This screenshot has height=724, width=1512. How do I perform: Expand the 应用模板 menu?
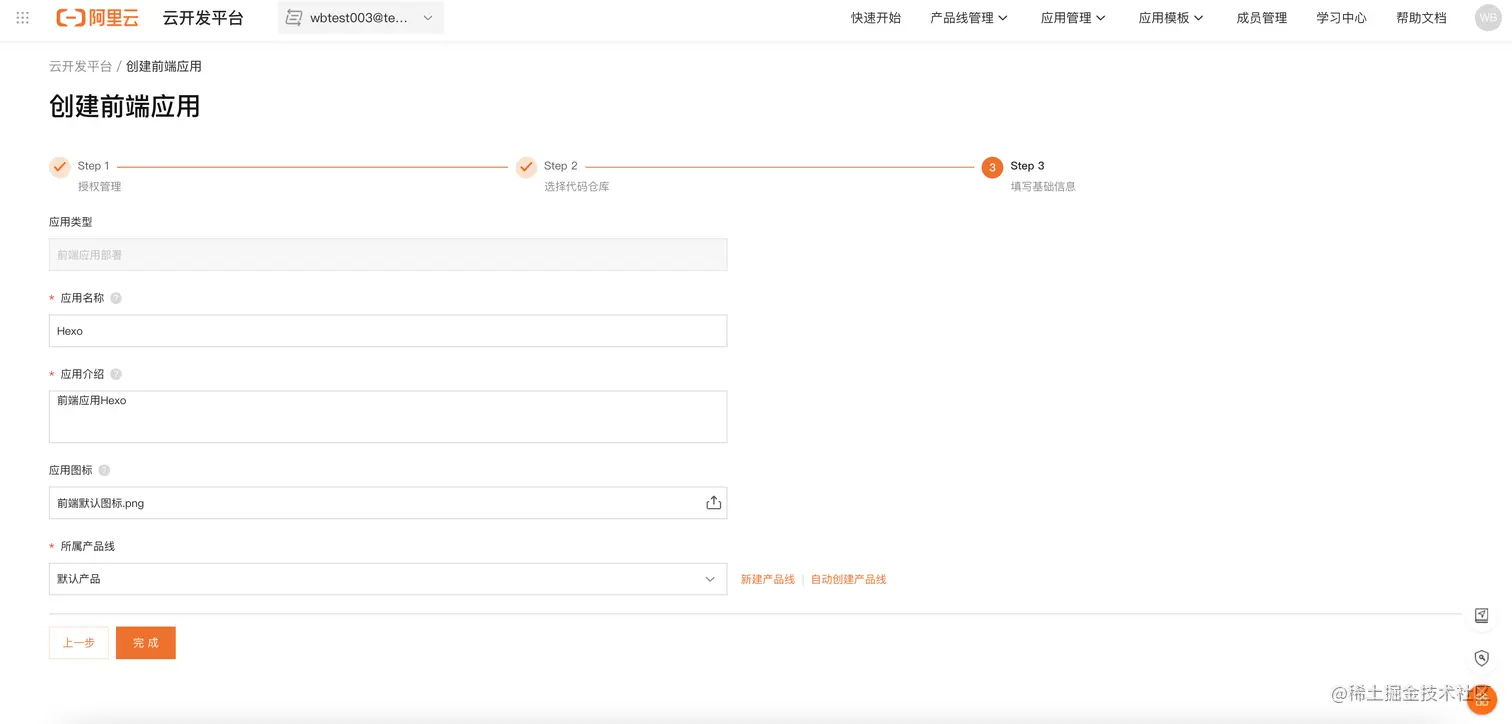(x=1171, y=18)
